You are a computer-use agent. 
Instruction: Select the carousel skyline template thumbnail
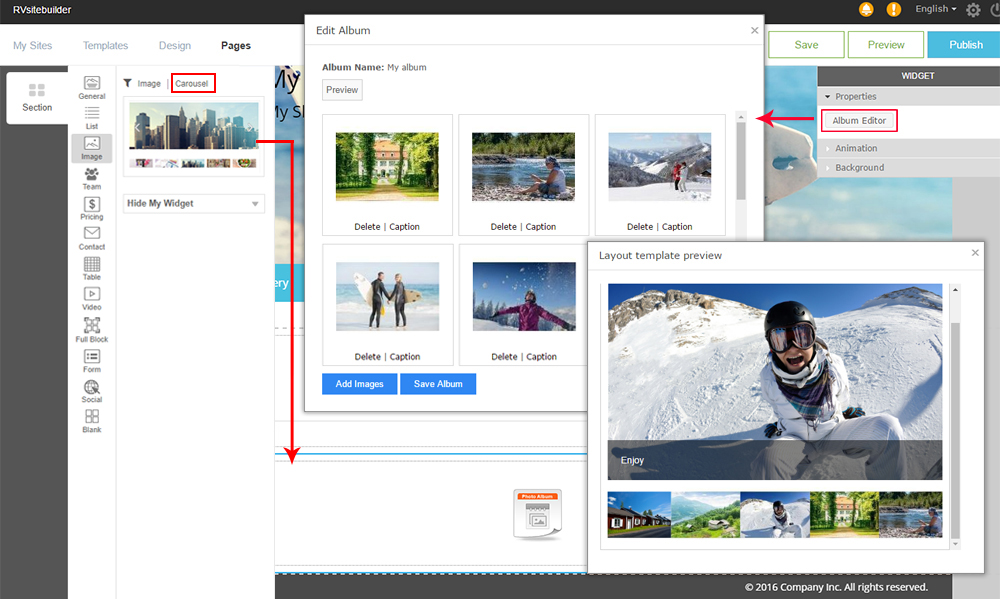[x=193, y=135]
